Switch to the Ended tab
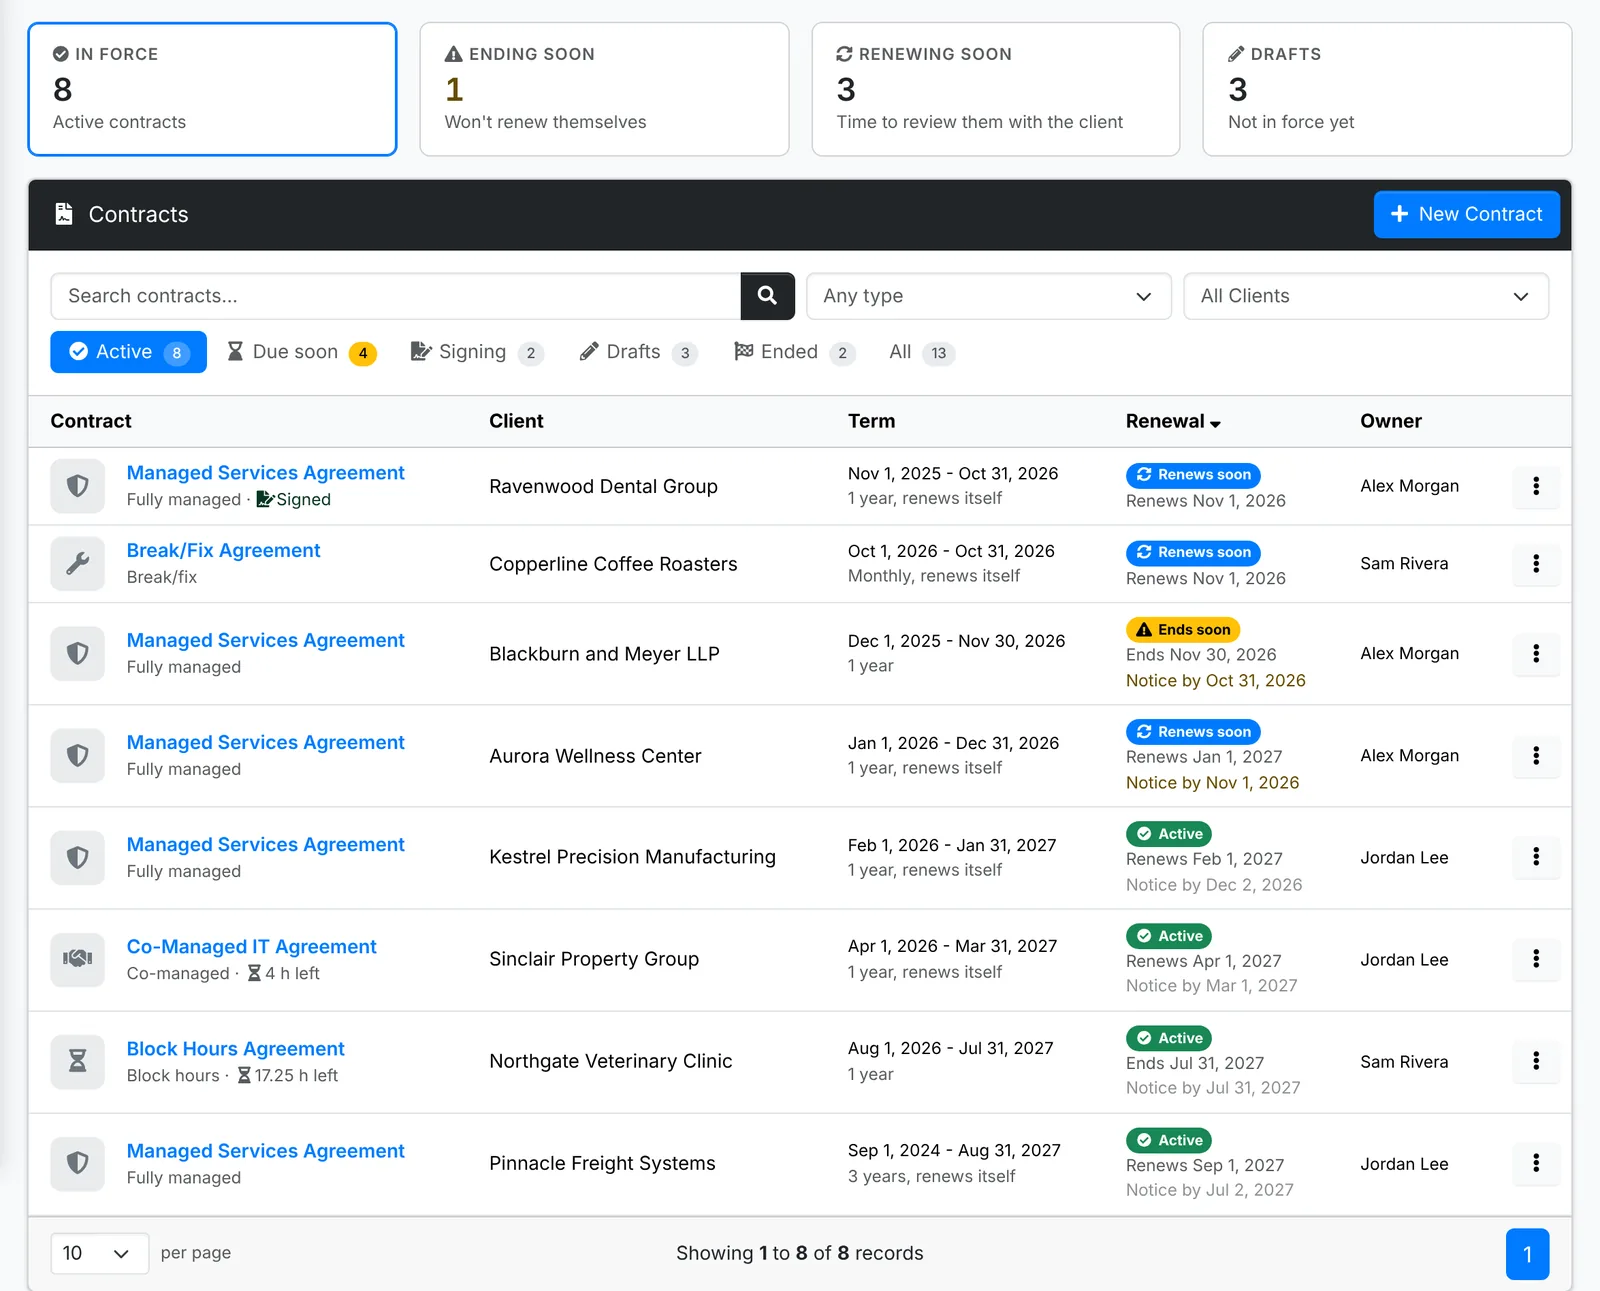 (x=795, y=352)
